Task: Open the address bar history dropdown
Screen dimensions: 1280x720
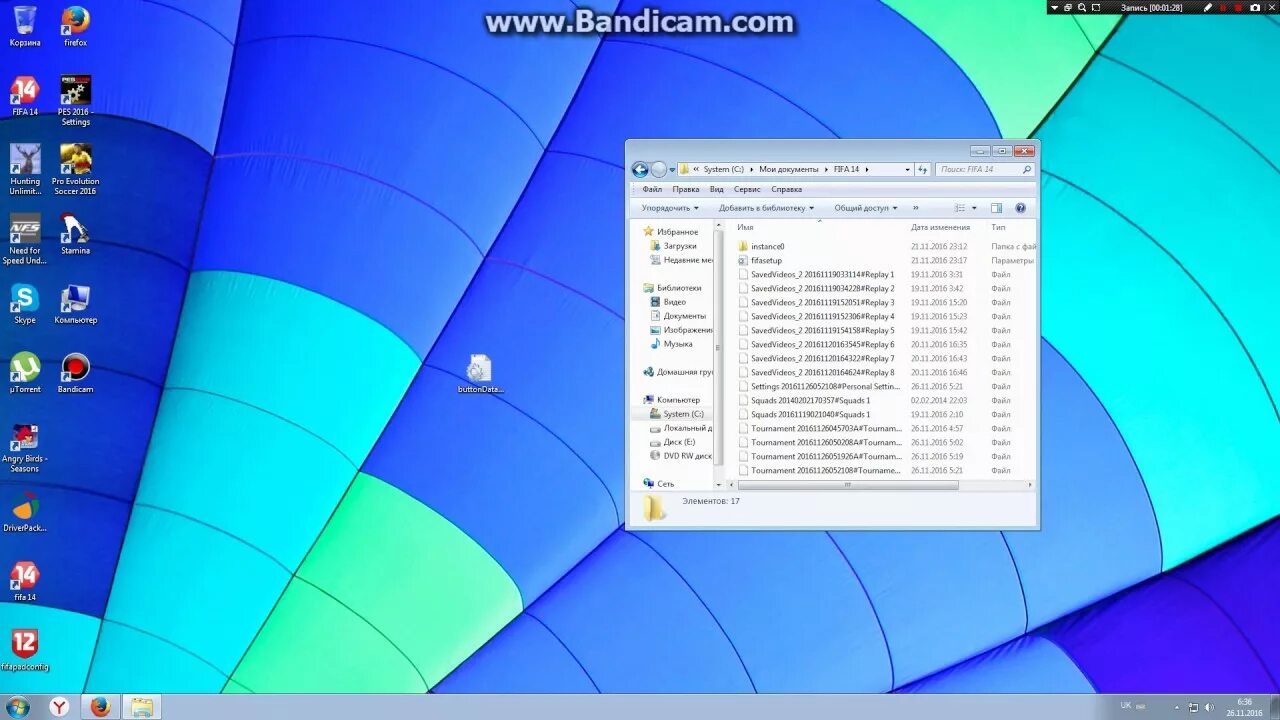Action: (907, 169)
